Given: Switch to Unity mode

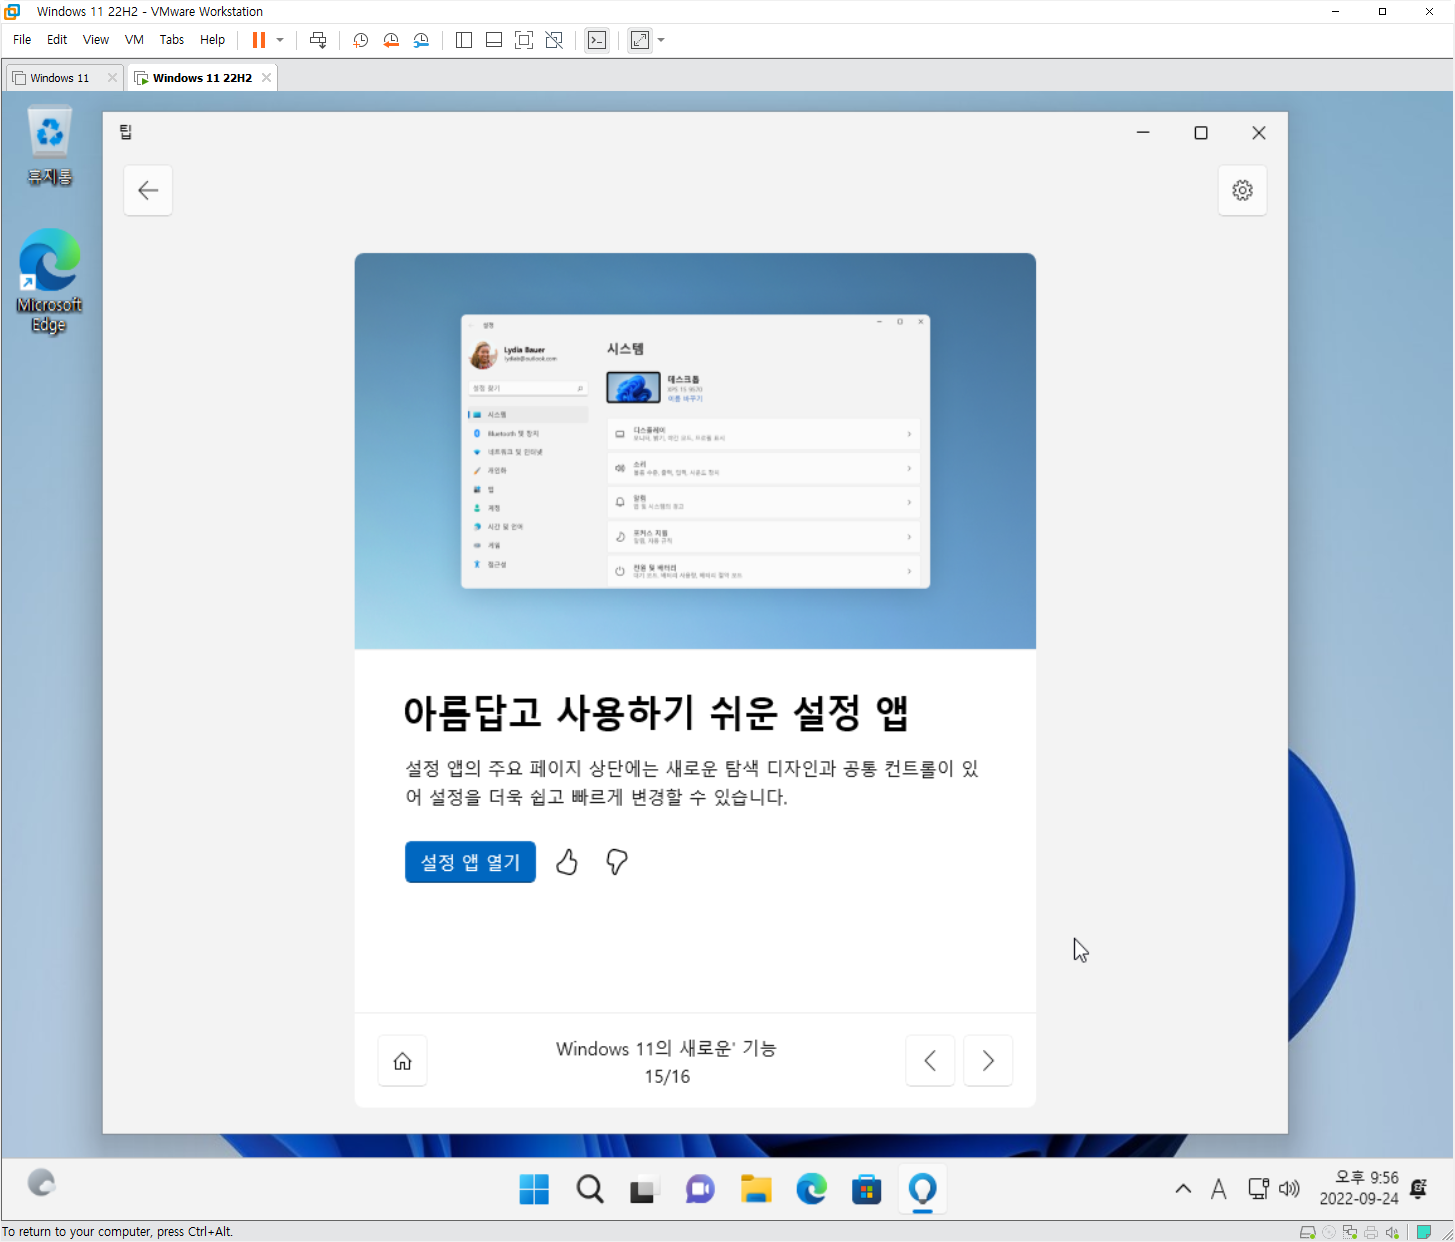Looking at the screenshot, I should coord(554,40).
